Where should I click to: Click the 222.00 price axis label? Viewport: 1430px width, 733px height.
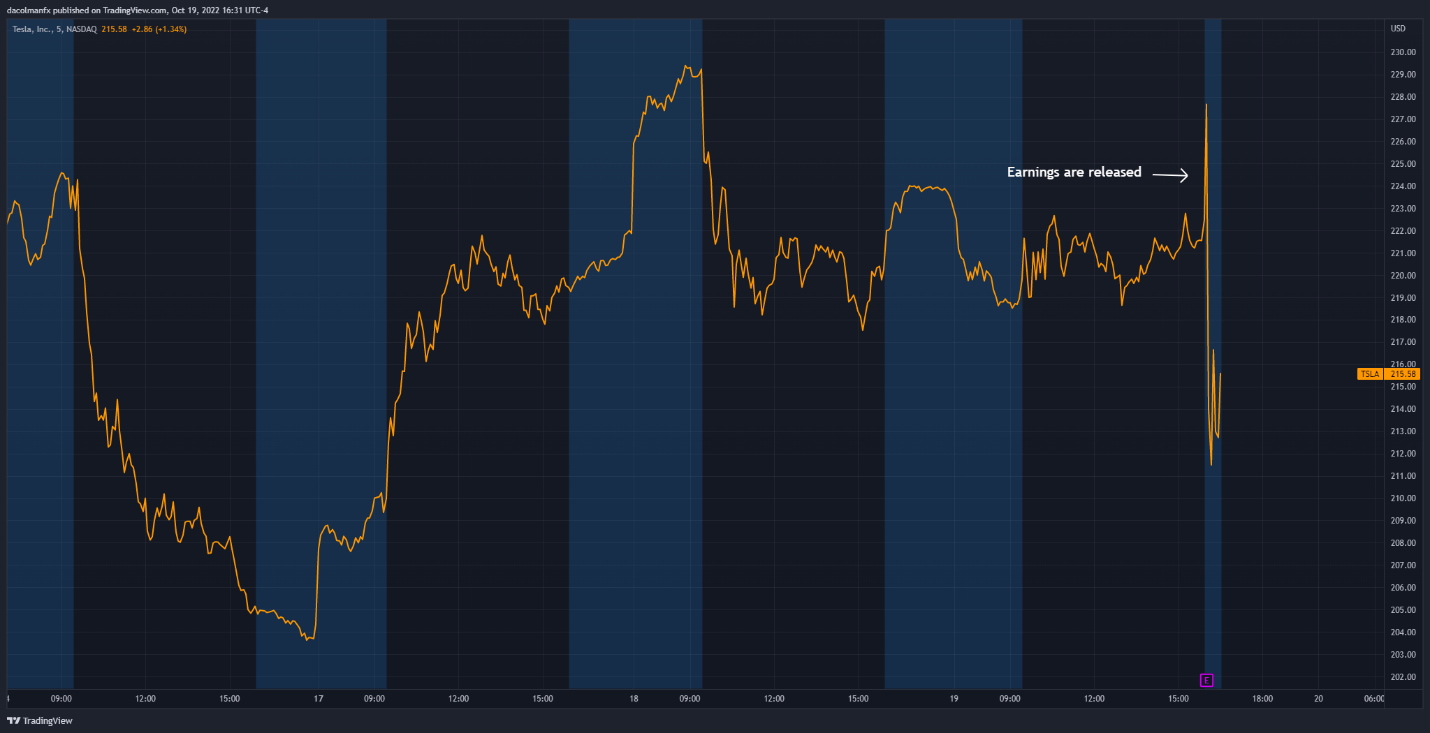pyautogui.click(x=1402, y=231)
